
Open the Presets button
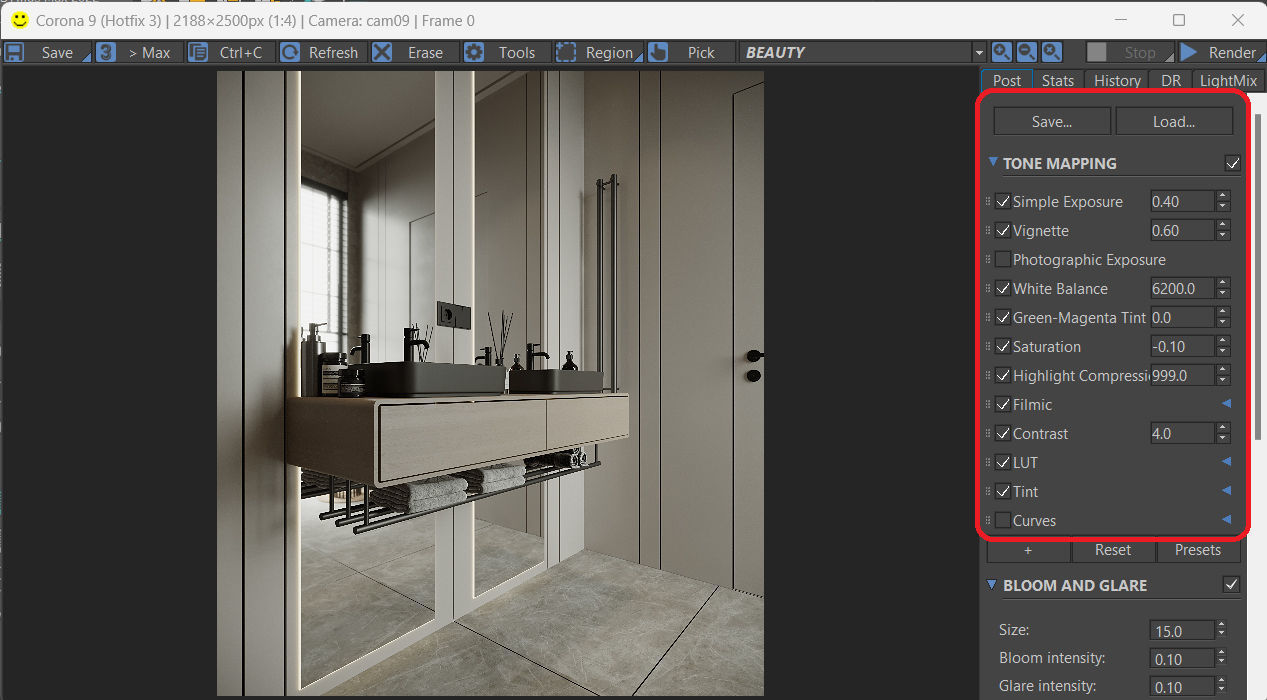[1198, 550]
